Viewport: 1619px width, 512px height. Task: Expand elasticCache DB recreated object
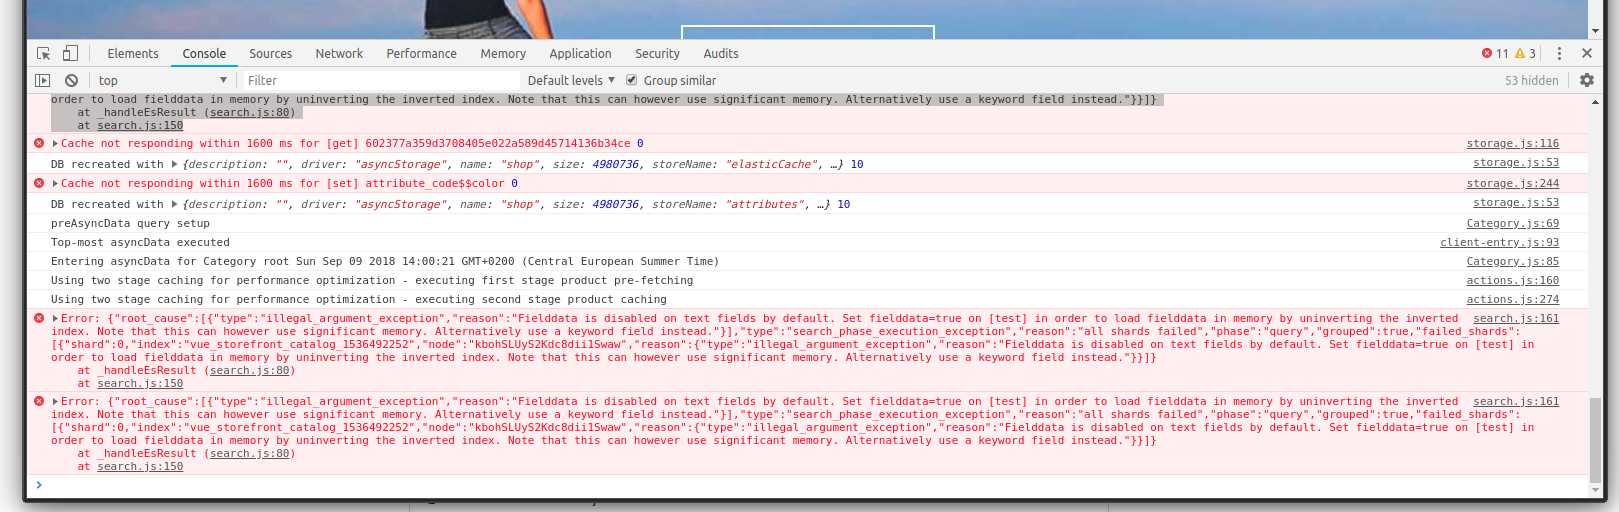[174, 164]
